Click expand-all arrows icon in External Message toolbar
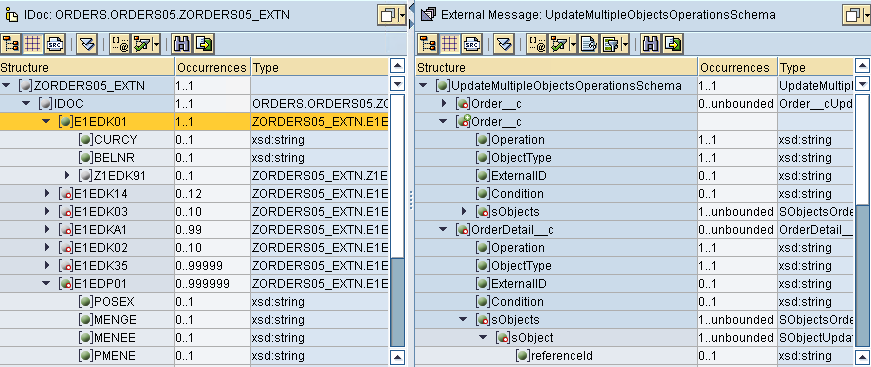Viewport: 871px width, 367px height. coord(503,44)
